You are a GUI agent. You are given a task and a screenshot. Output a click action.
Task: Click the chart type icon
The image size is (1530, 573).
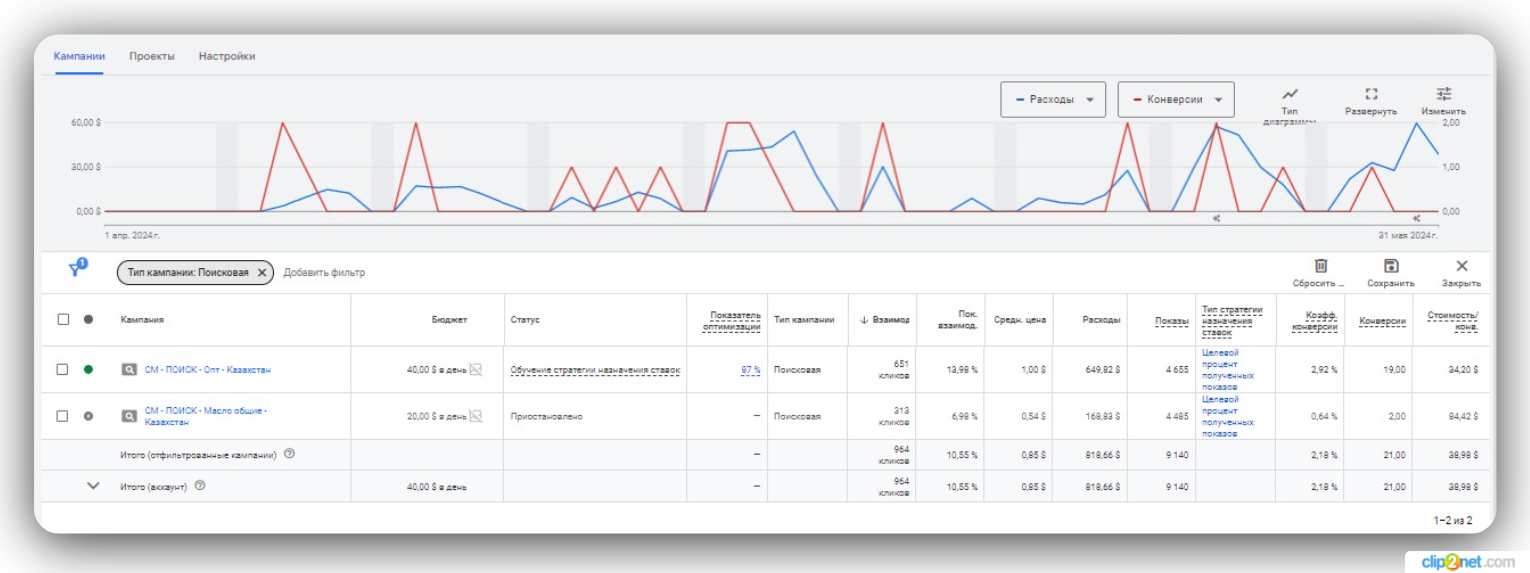(x=1289, y=95)
